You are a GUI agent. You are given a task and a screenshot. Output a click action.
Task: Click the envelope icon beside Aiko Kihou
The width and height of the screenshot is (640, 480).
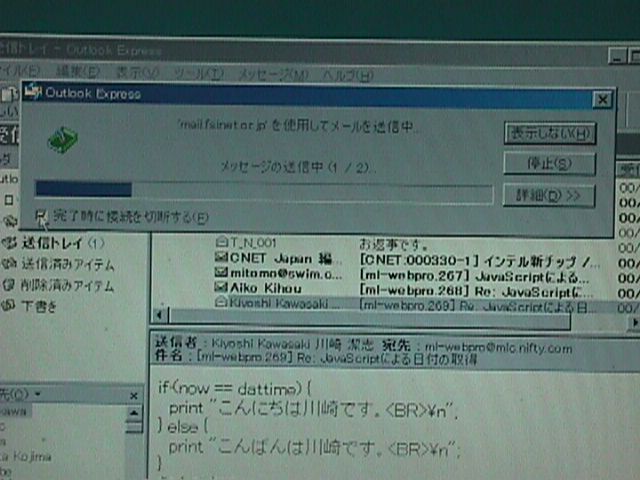point(221,287)
